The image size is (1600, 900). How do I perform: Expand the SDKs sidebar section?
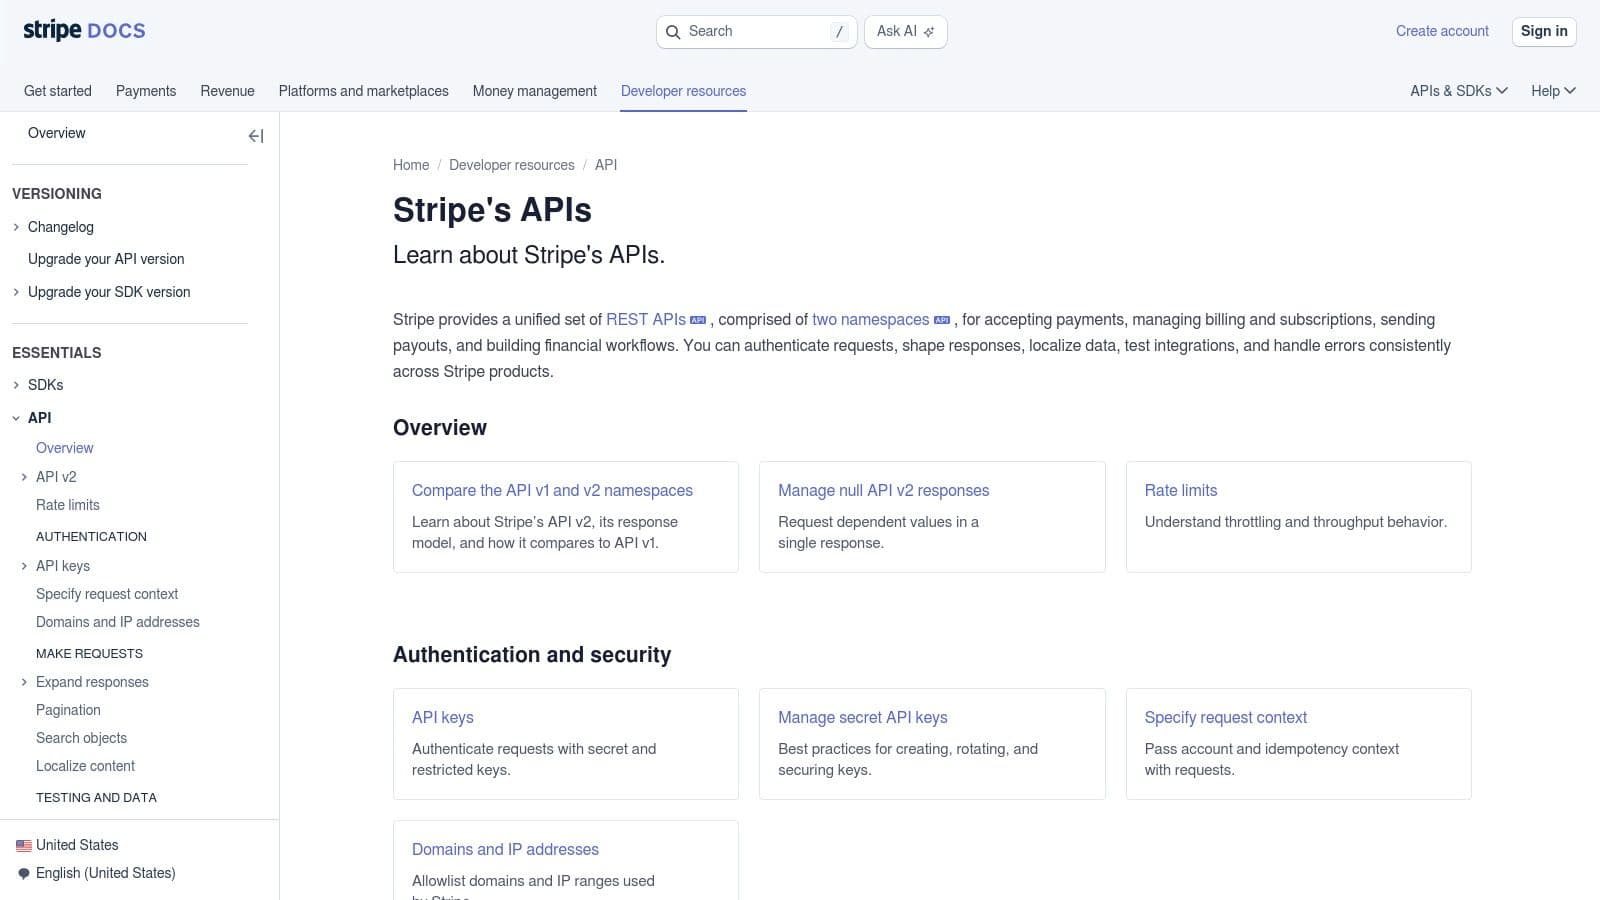(16, 385)
